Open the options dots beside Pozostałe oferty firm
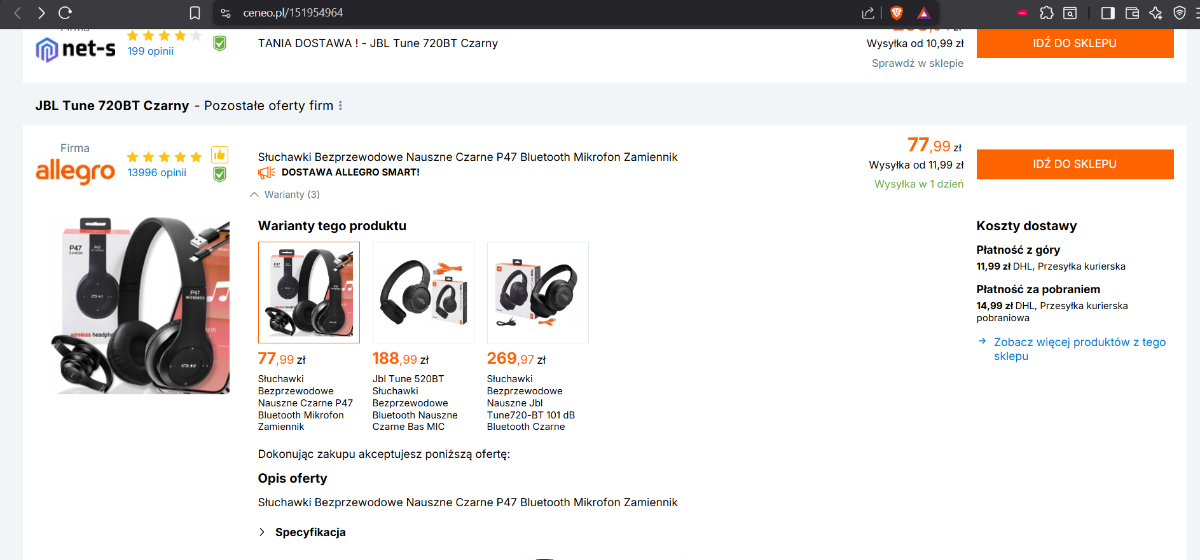Viewport: 1200px width, 560px height. pos(340,106)
